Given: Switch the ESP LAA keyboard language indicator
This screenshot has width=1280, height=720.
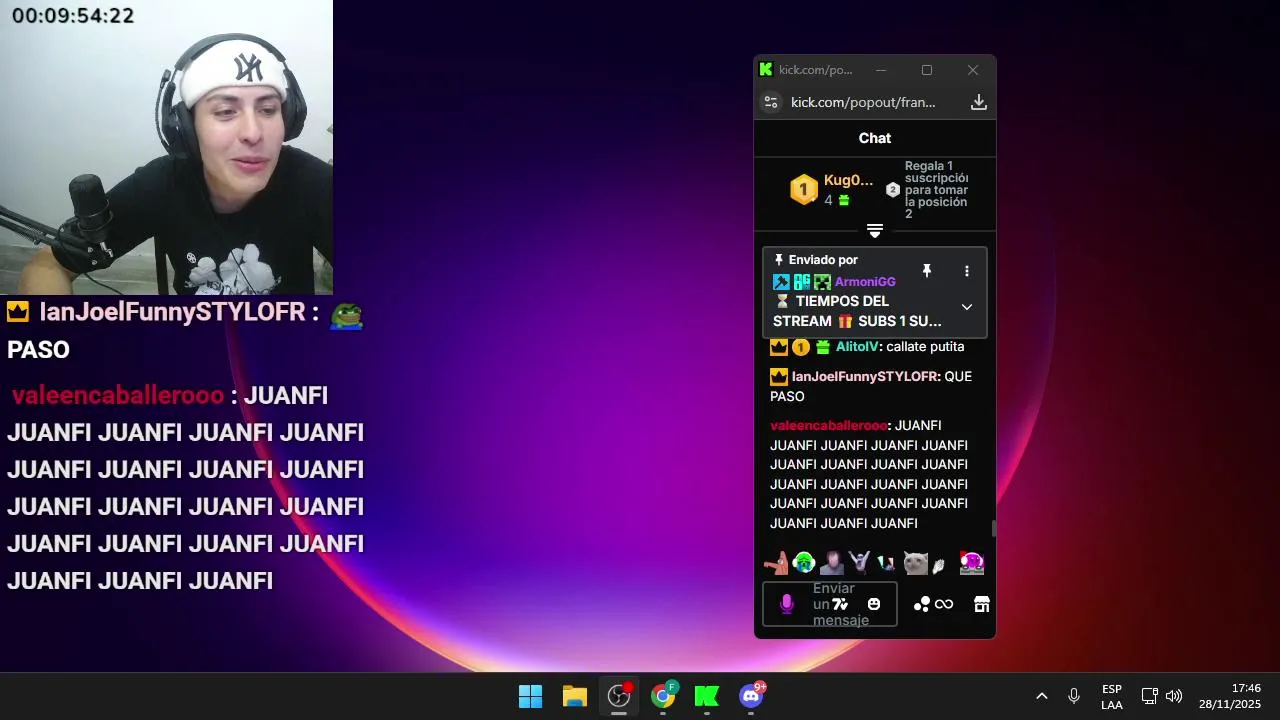Looking at the screenshot, I should (1112, 697).
